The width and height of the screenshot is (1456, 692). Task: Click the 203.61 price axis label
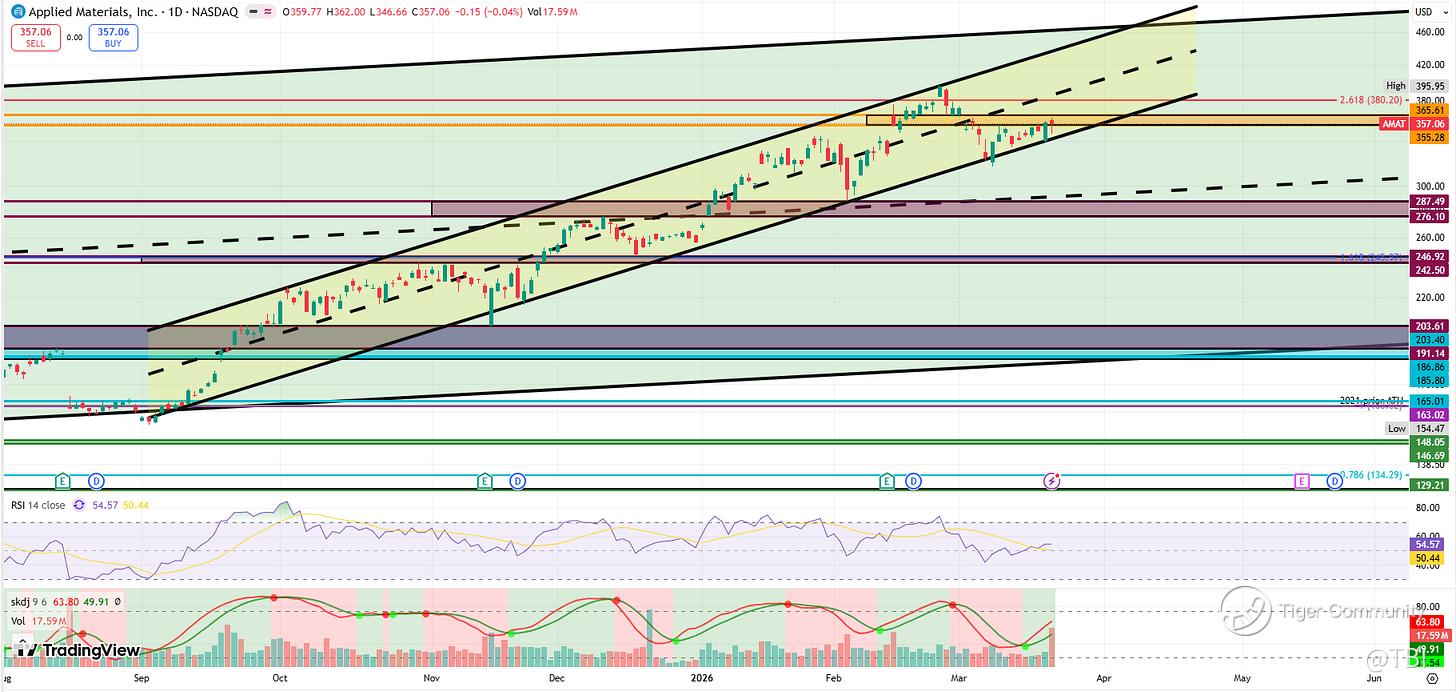point(1430,326)
